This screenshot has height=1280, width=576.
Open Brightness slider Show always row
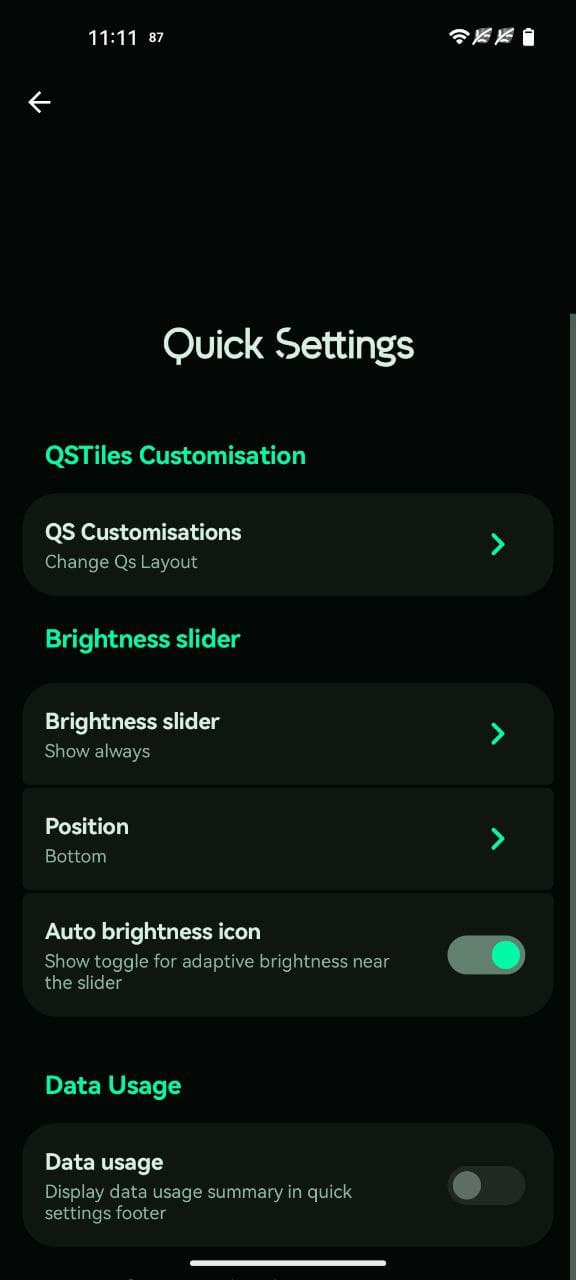pyautogui.click(x=288, y=734)
